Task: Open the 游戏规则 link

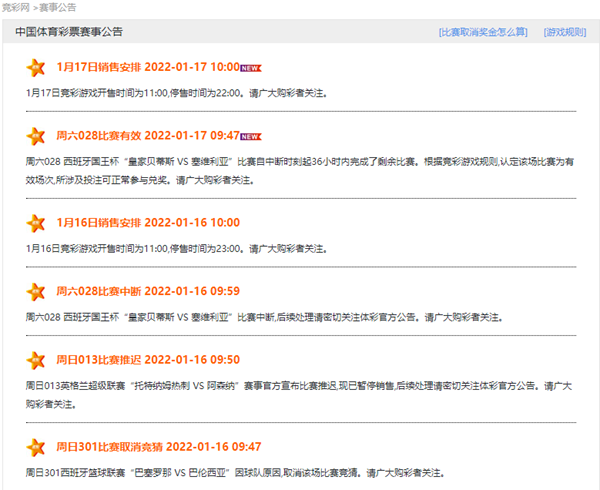Action: click(564, 32)
